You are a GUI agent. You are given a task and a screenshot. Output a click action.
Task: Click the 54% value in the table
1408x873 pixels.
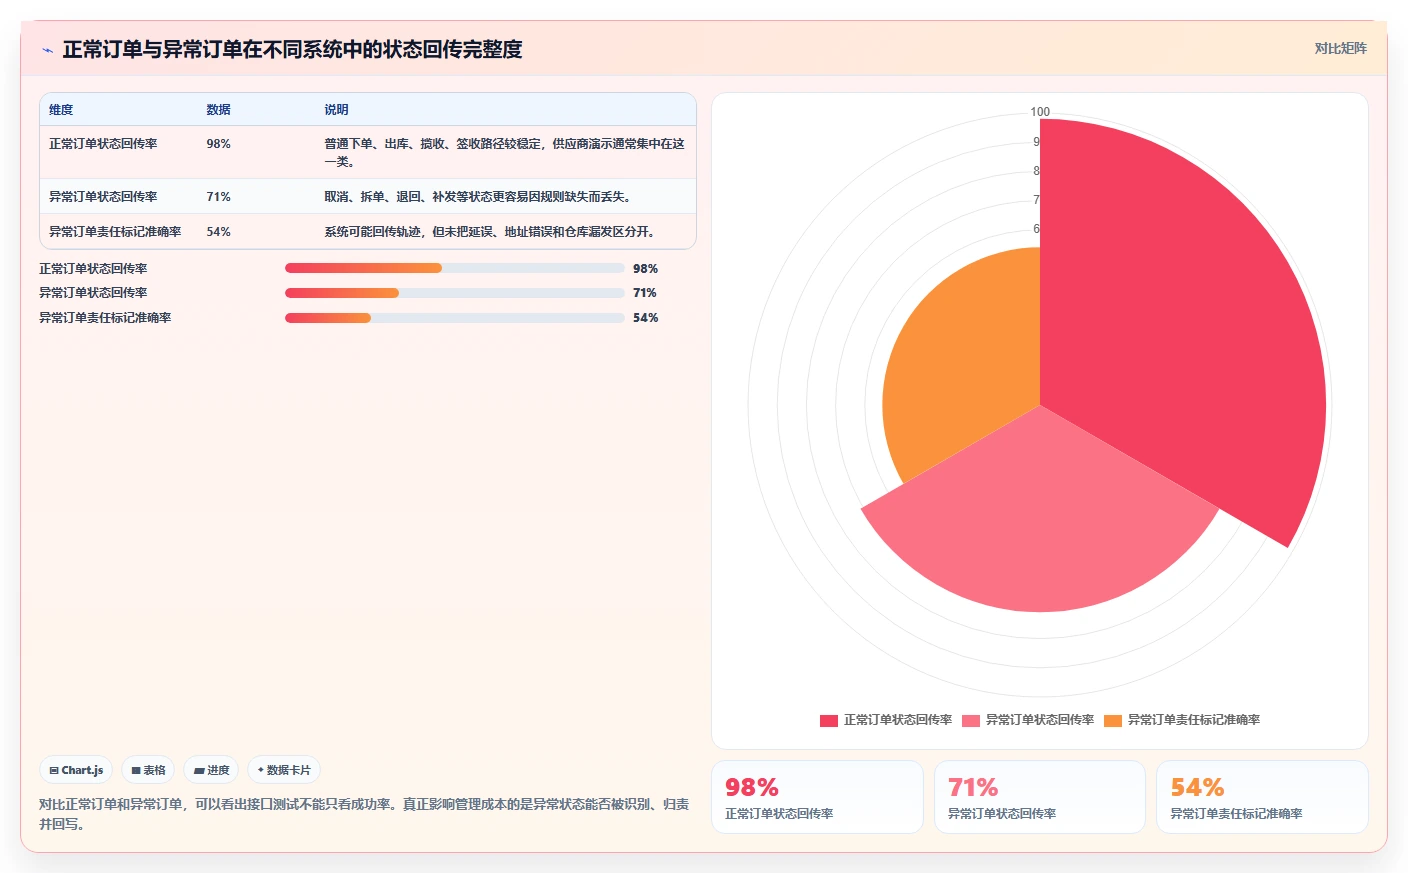[x=218, y=232]
